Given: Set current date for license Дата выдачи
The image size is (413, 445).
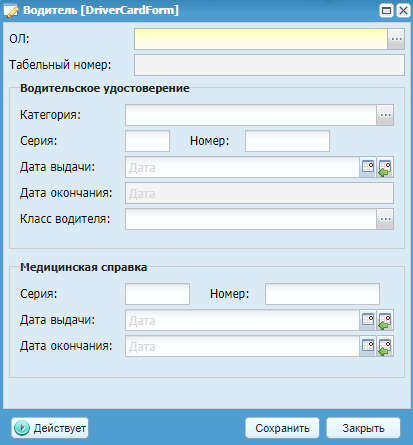Looking at the screenshot, I should click(385, 167).
